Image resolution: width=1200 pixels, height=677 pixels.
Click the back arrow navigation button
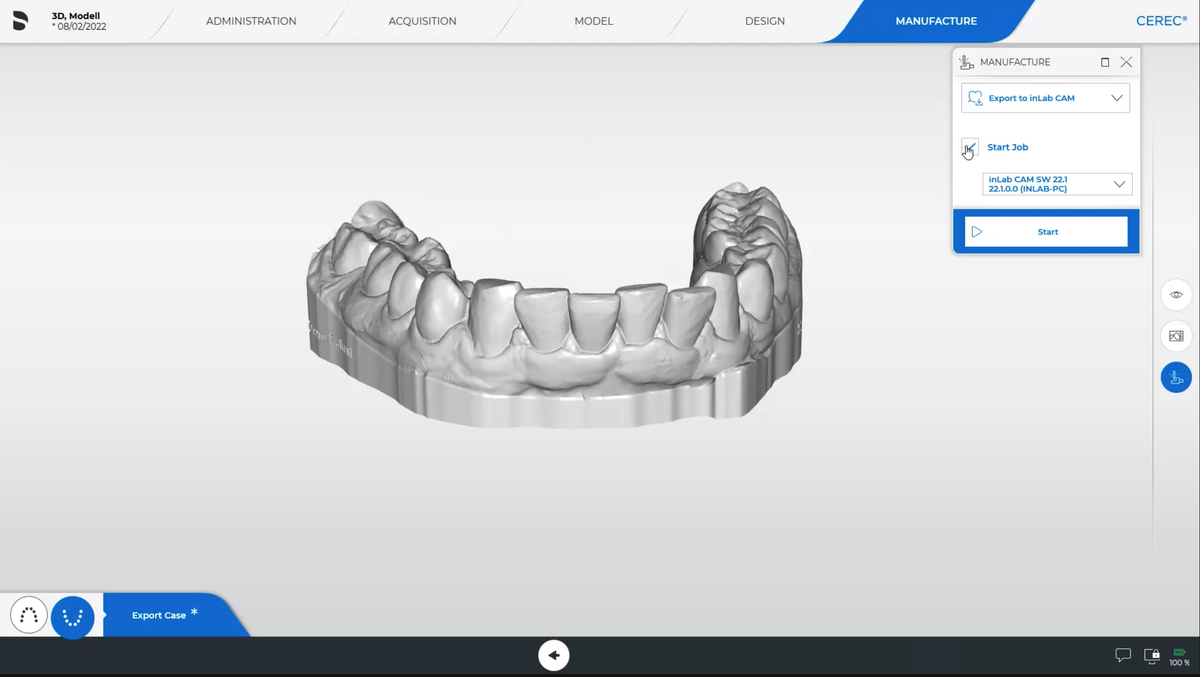(554, 655)
